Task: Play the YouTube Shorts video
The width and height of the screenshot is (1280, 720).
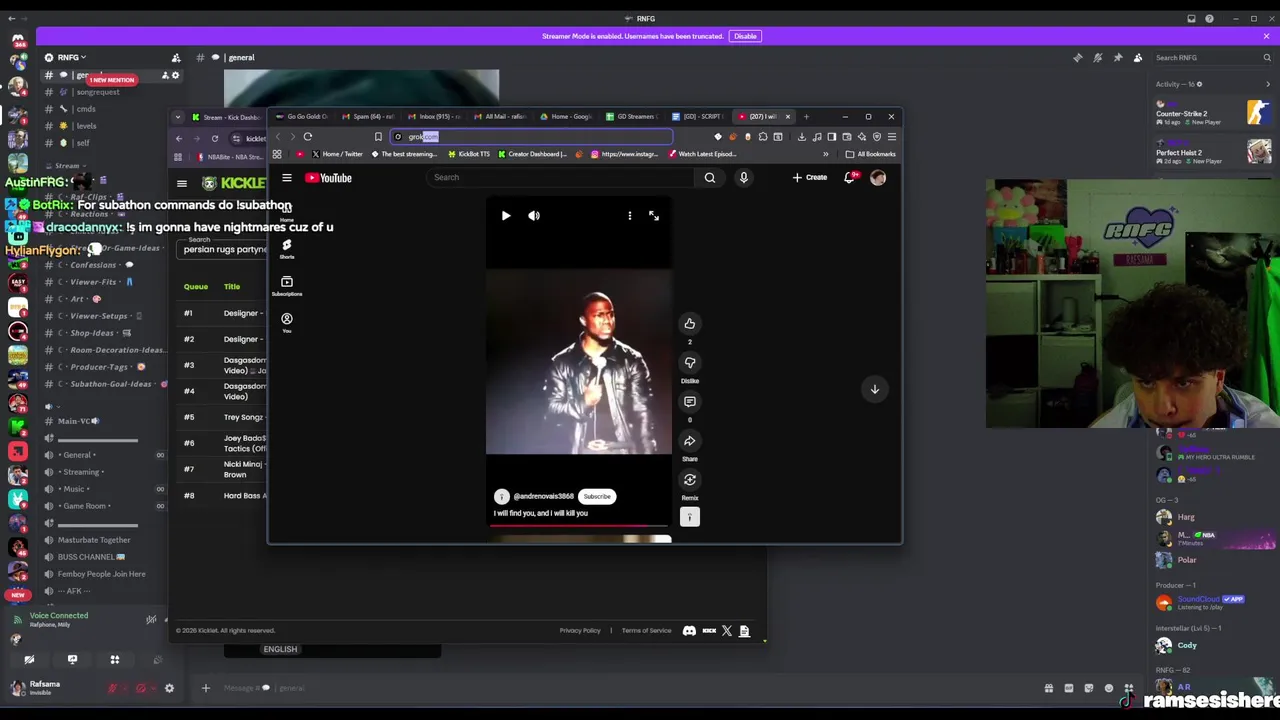Action: pyautogui.click(x=506, y=216)
